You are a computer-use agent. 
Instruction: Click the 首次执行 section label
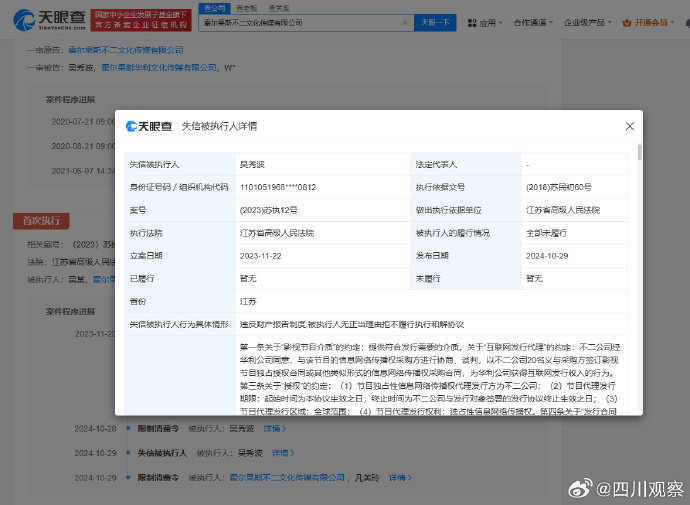point(42,220)
